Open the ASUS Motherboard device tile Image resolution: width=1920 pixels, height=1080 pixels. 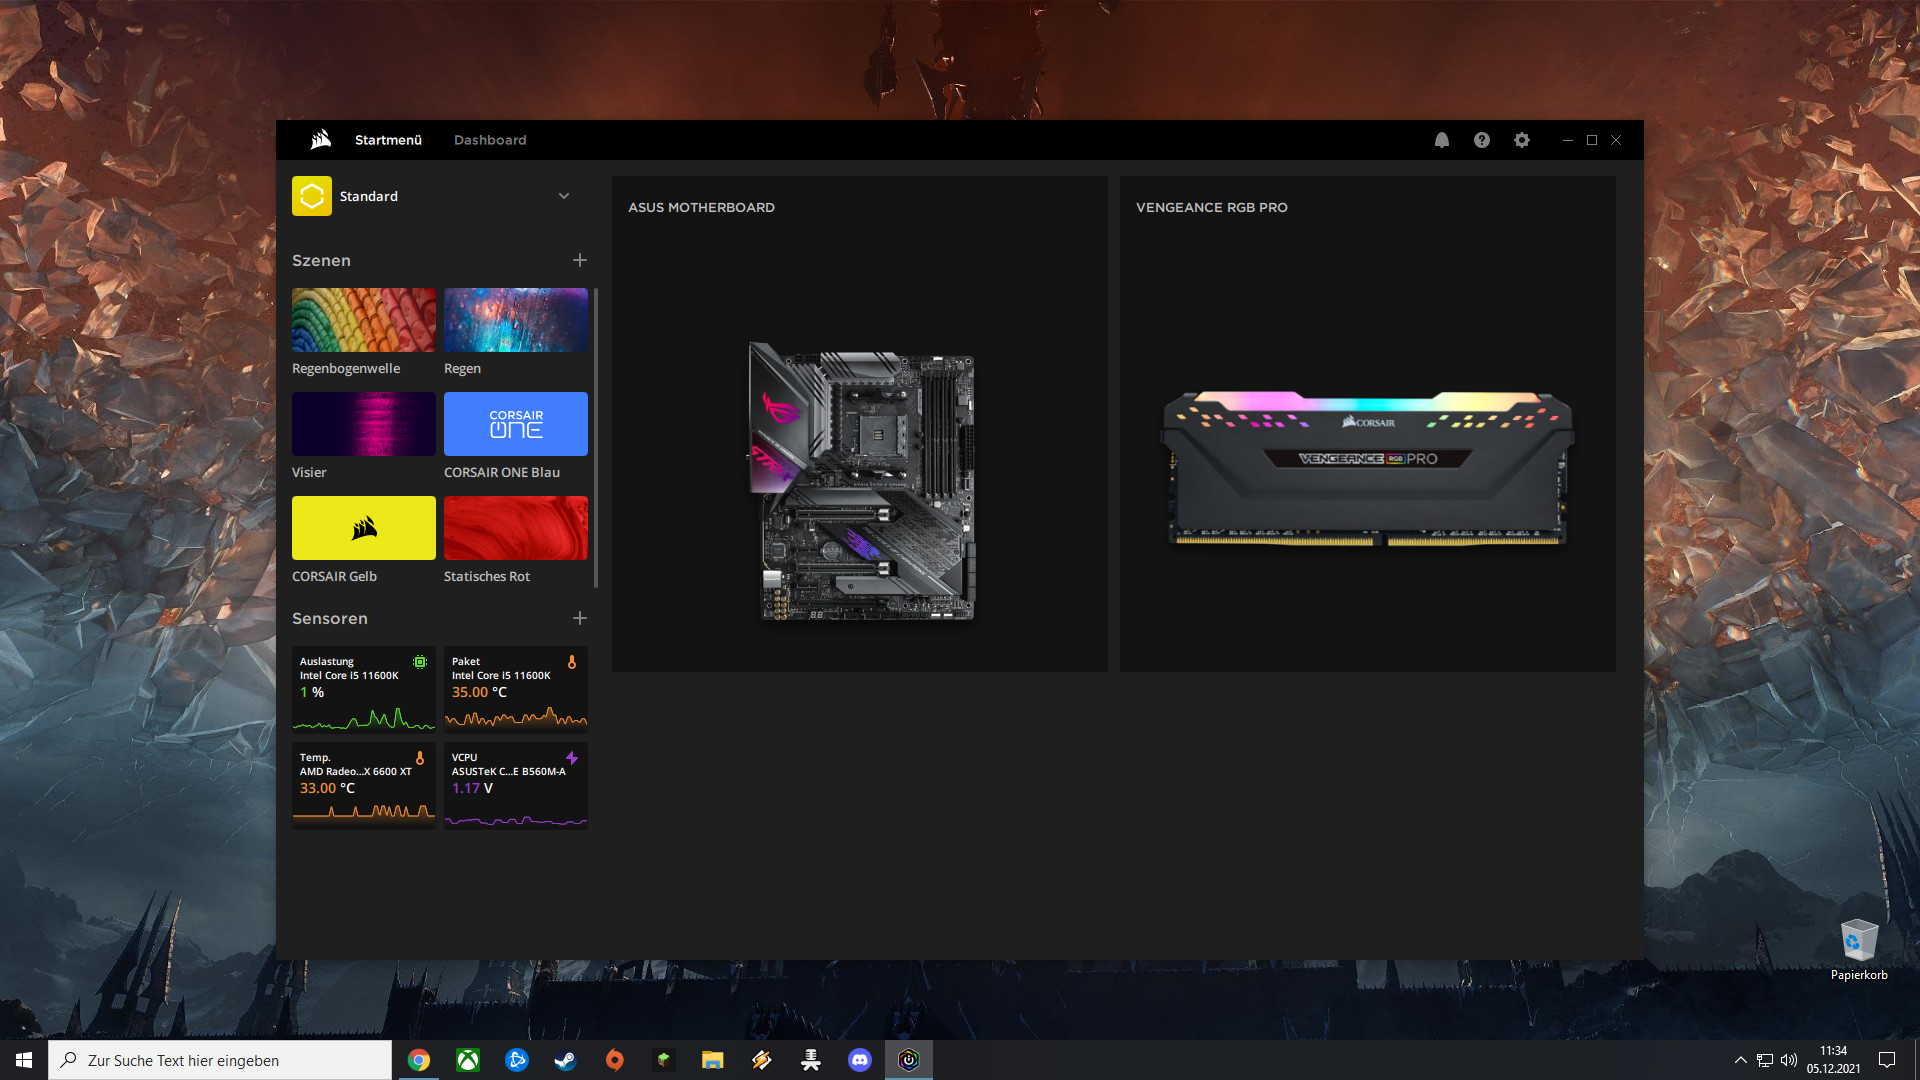point(860,425)
